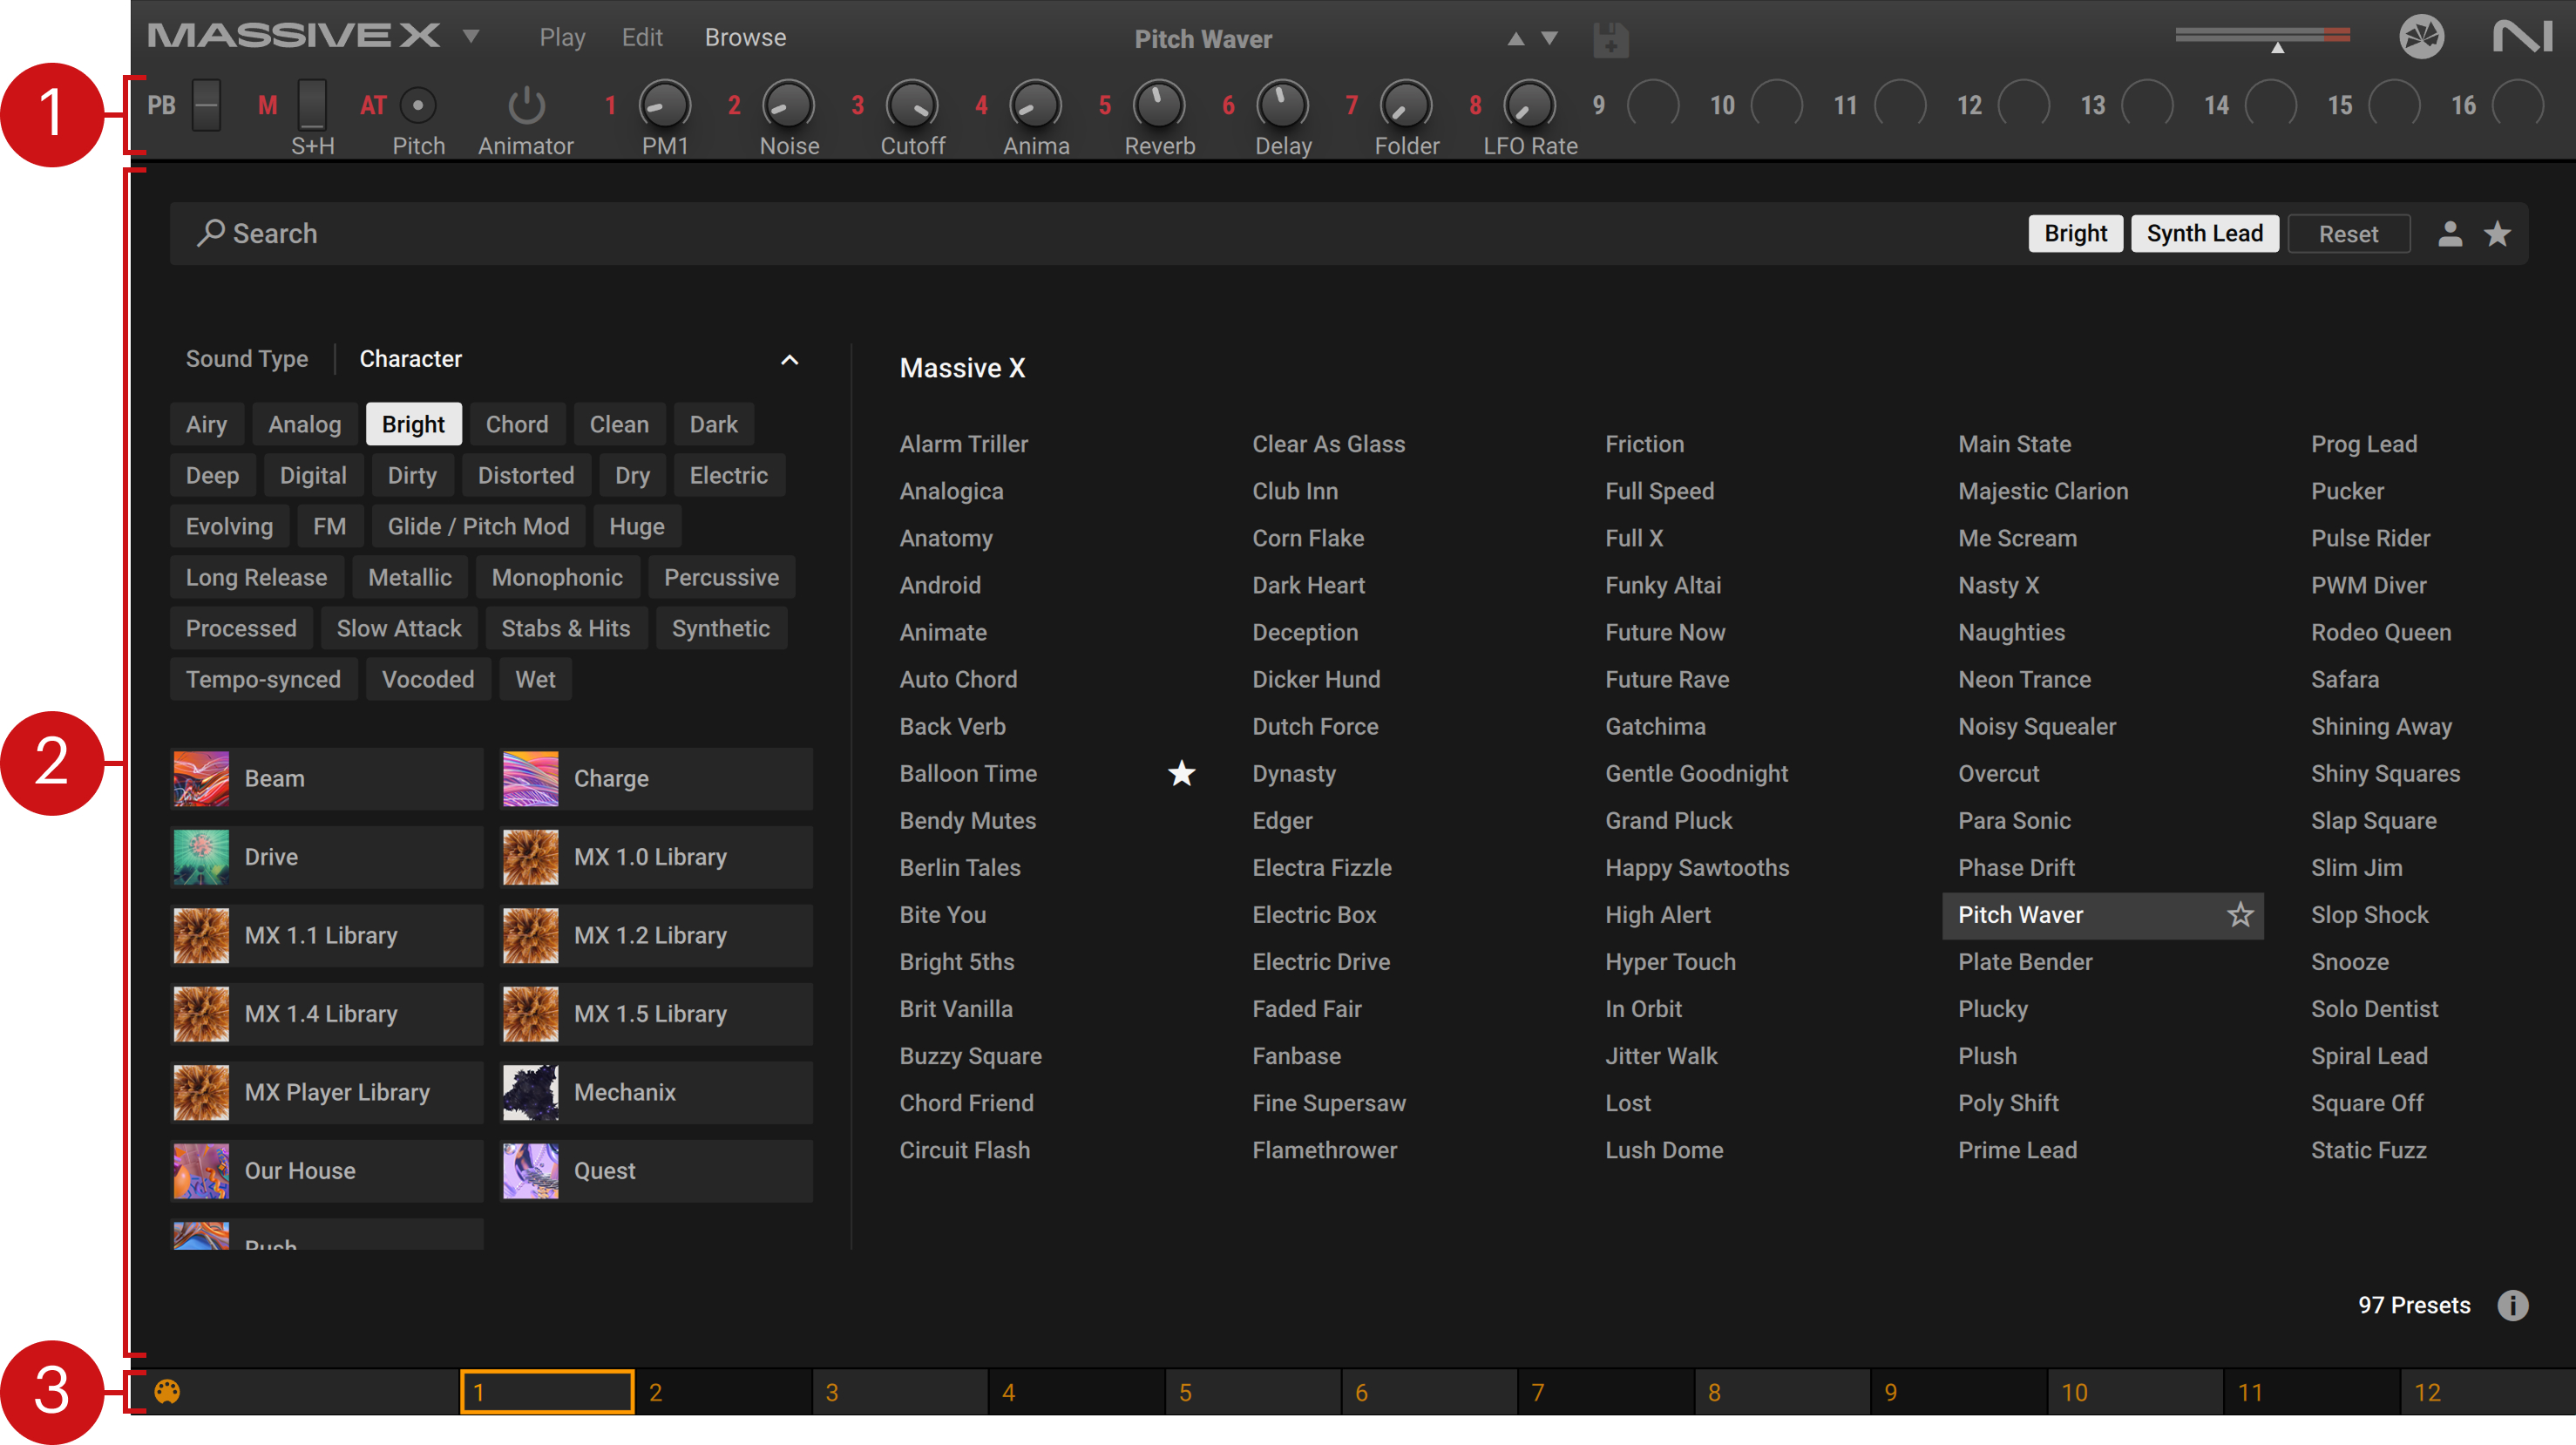
Task: Click the palette icon in the bottom bar
Action: pos(167,1391)
